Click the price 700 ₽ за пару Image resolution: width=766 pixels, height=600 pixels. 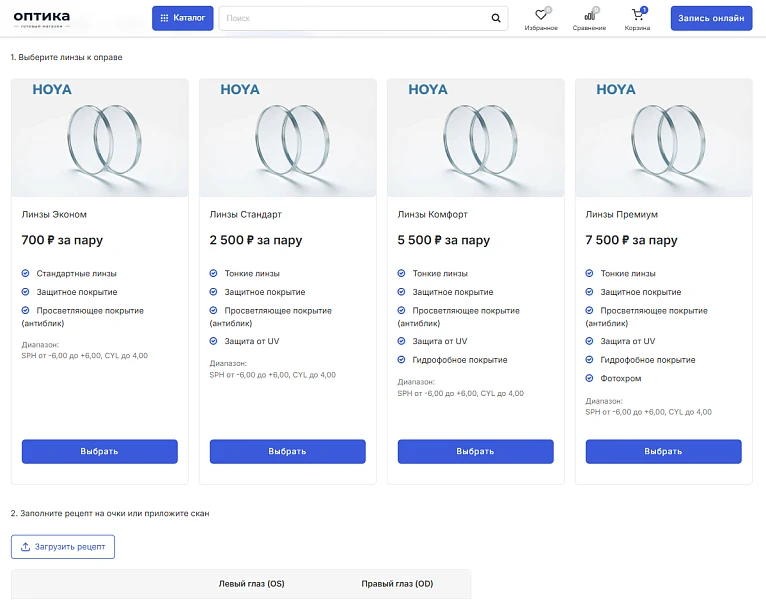pos(62,240)
